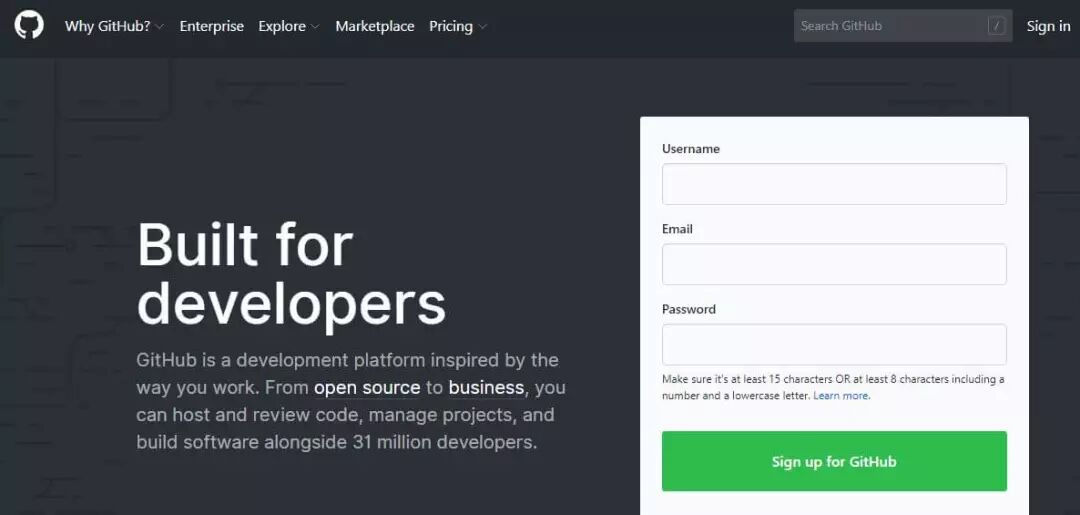Screen dimensions: 1080x515
Task: Follow the business link
Action: point(486,388)
